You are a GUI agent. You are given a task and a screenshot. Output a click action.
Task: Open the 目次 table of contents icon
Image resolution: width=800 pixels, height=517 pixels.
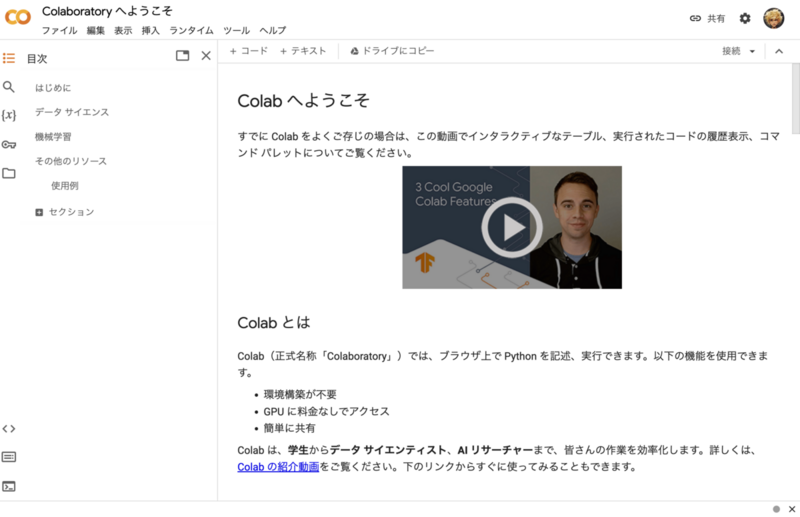click(9, 58)
